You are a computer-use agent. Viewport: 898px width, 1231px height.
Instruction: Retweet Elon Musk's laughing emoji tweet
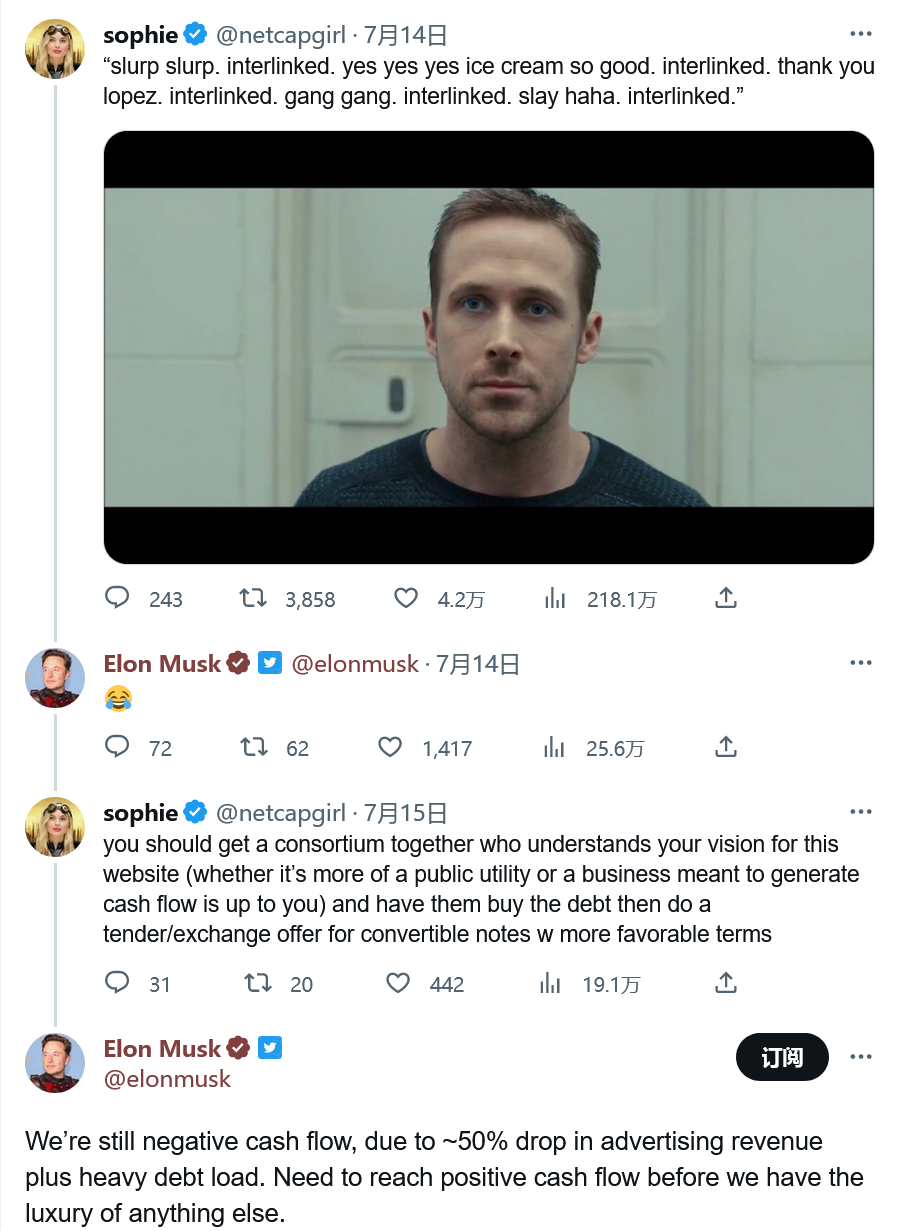tap(253, 747)
